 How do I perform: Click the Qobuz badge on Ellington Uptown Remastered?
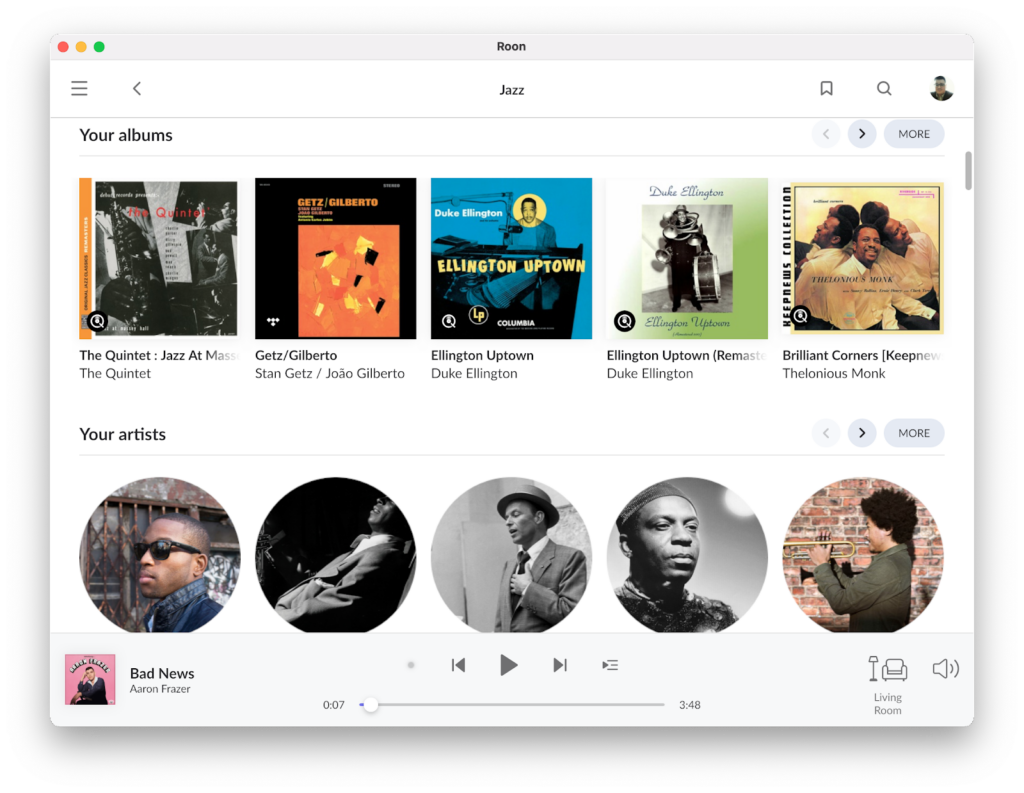624,321
